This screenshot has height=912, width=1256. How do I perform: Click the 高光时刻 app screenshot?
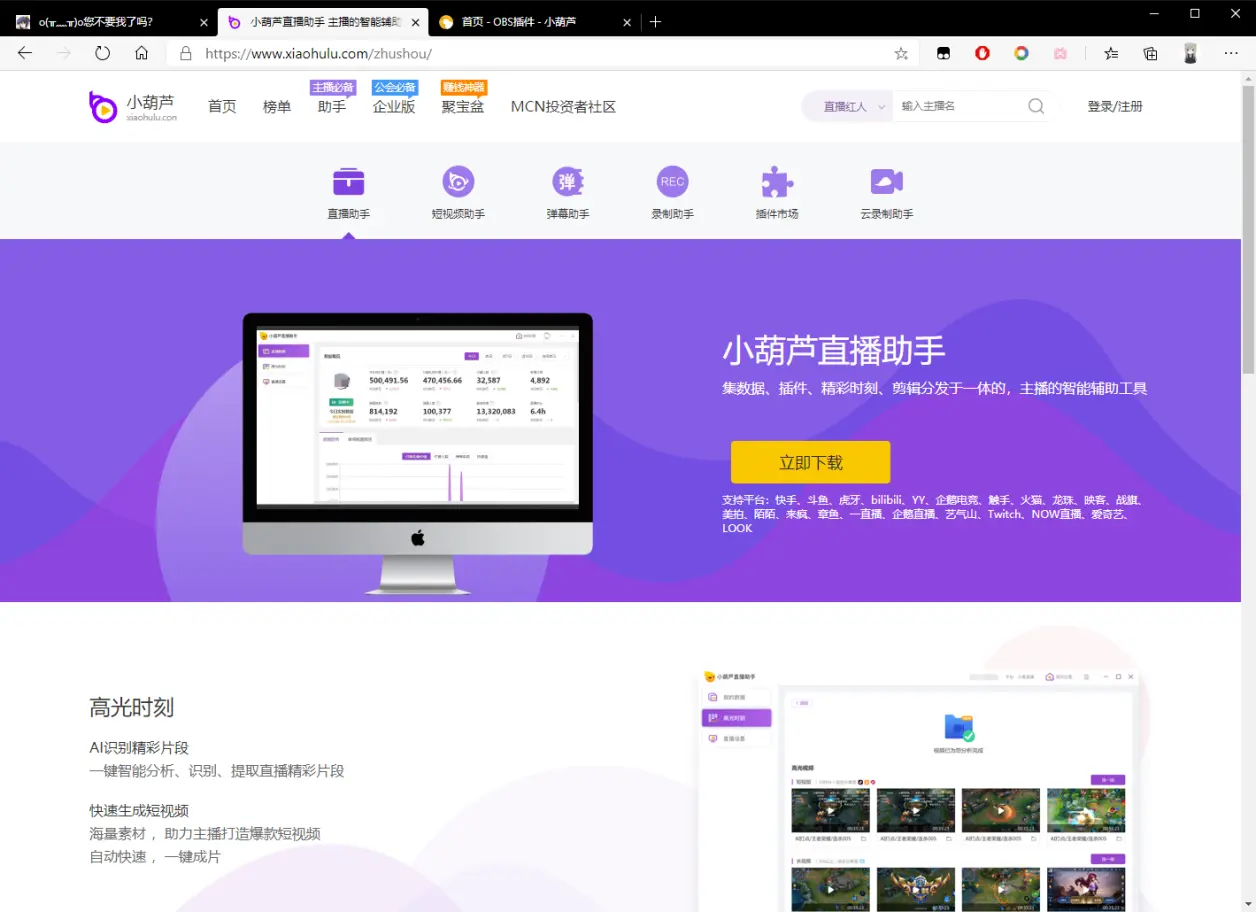[x=918, y=790]
